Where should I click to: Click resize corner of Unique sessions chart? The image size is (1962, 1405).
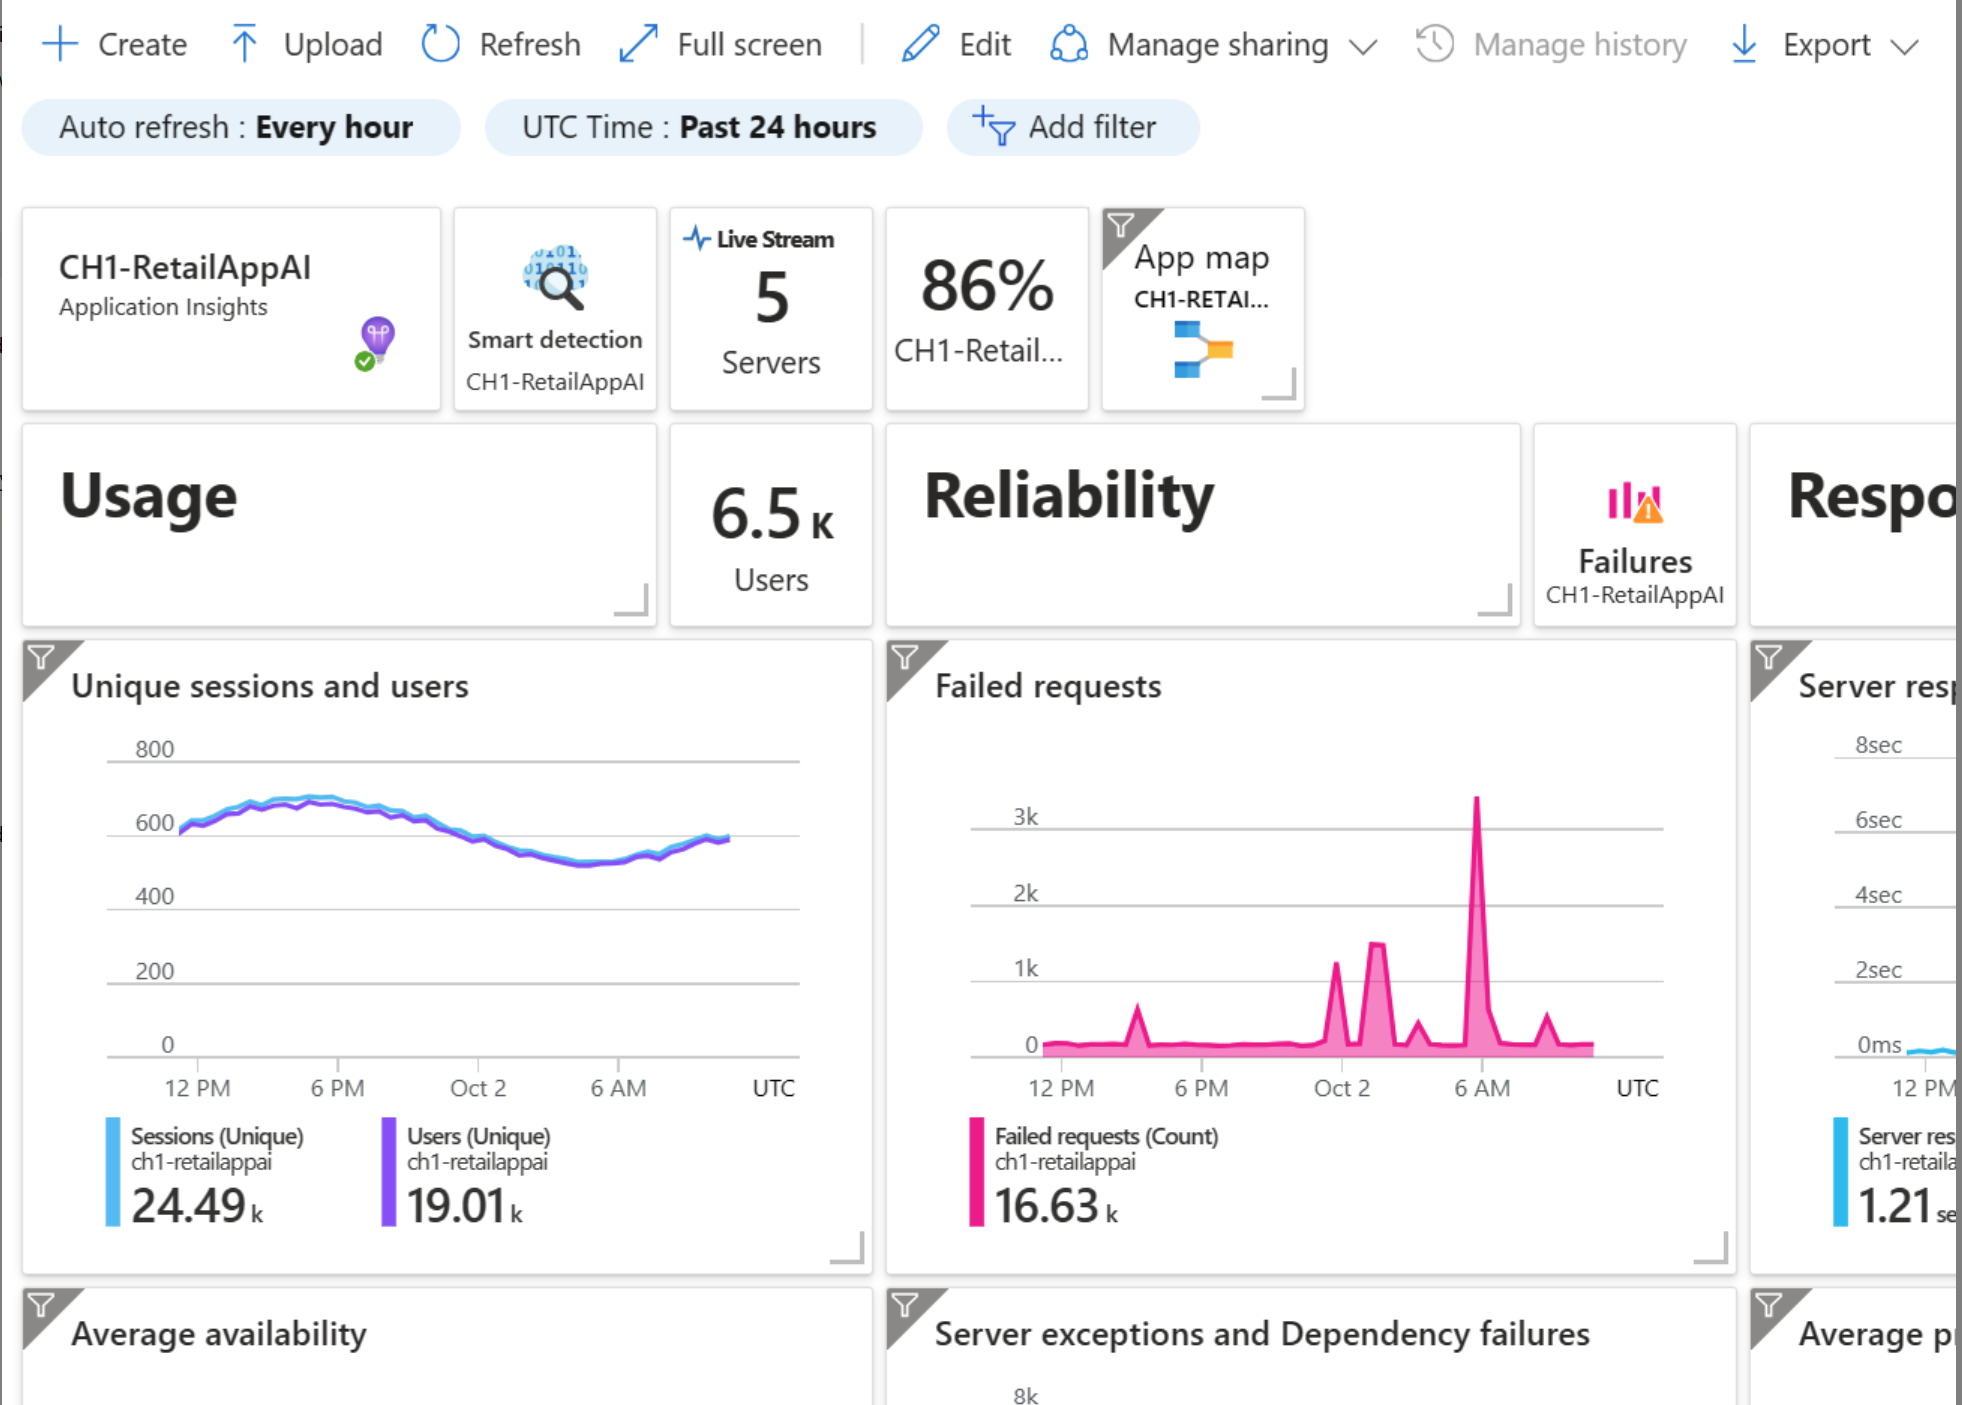848,1248
